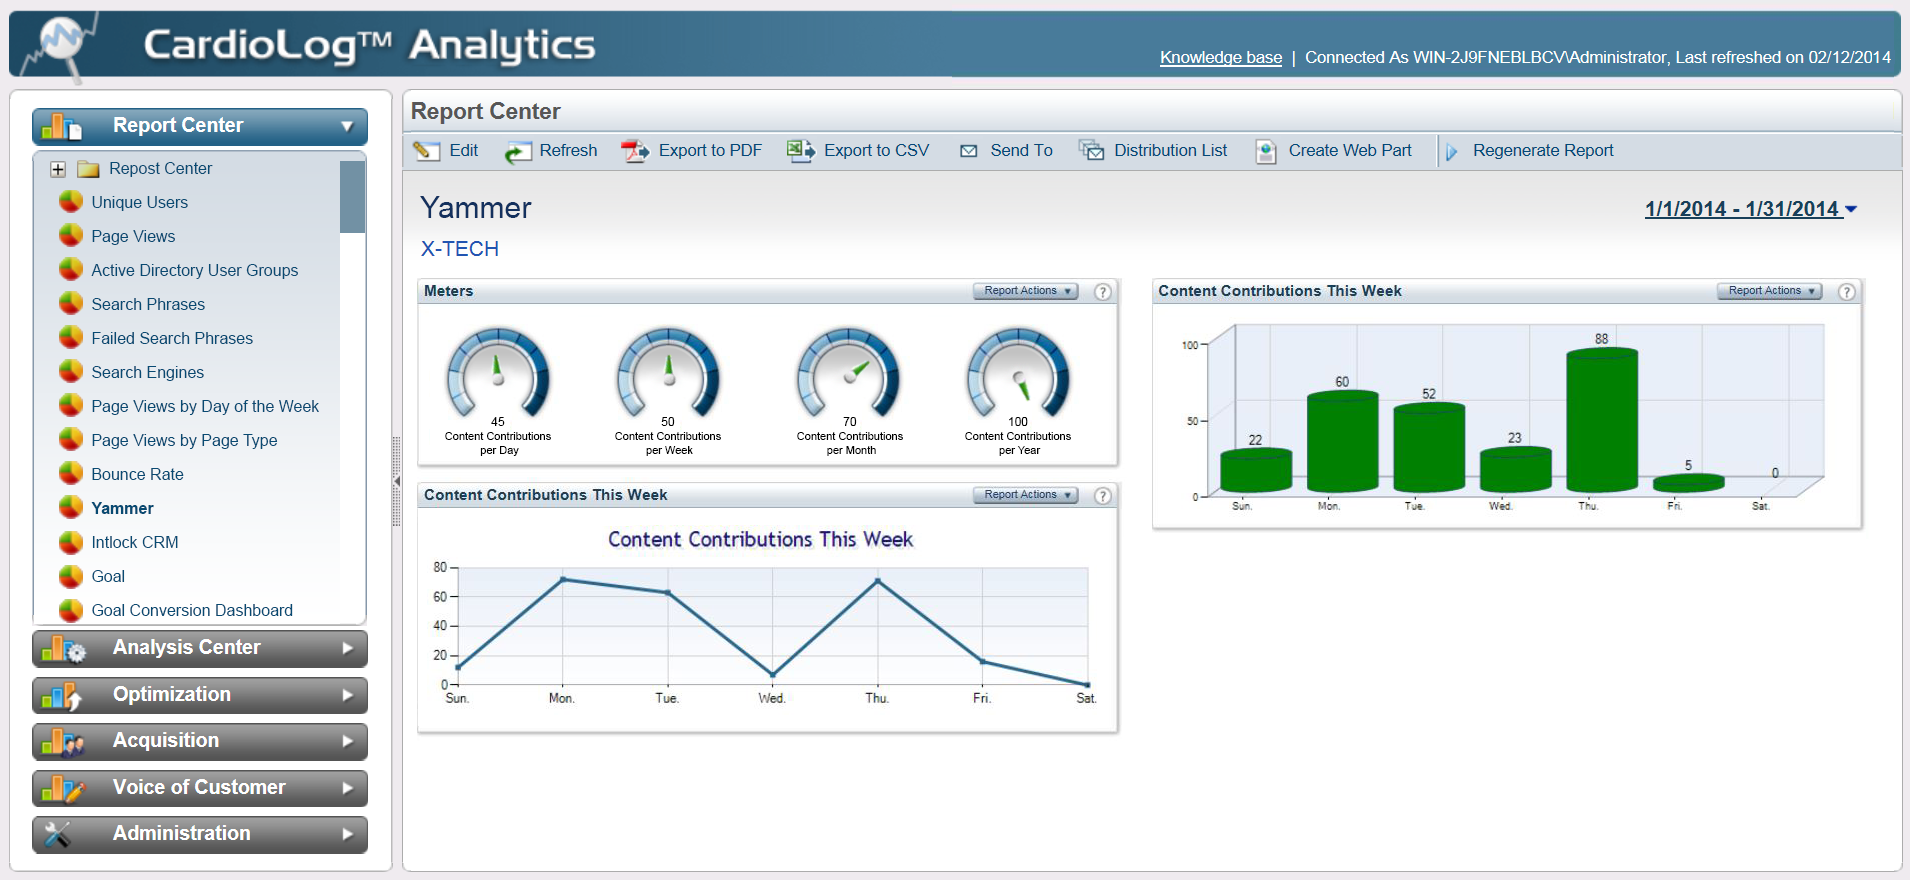Click help icon on bar chart panel
The height and width of the screenshot is (880, 1910).
pos(1846,291)
